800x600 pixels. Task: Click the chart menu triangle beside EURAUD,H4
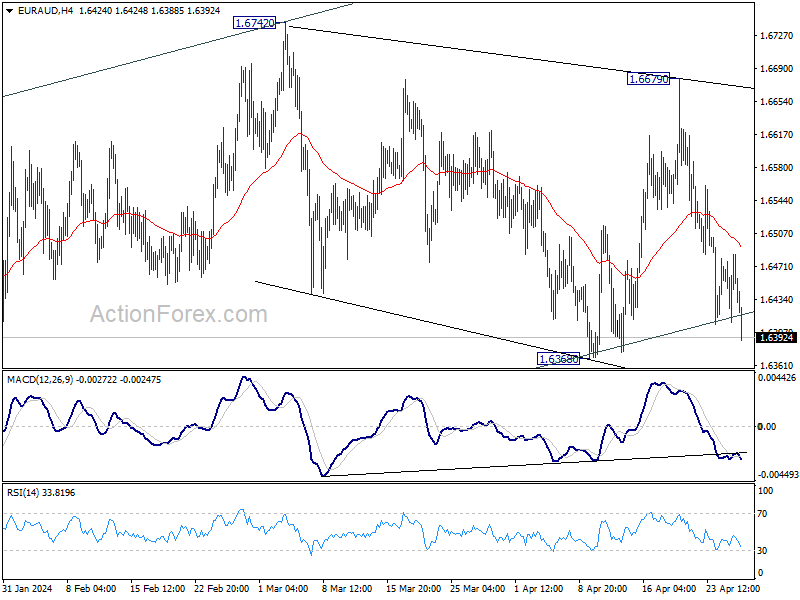pyautogui.click(x=10, y=10)
